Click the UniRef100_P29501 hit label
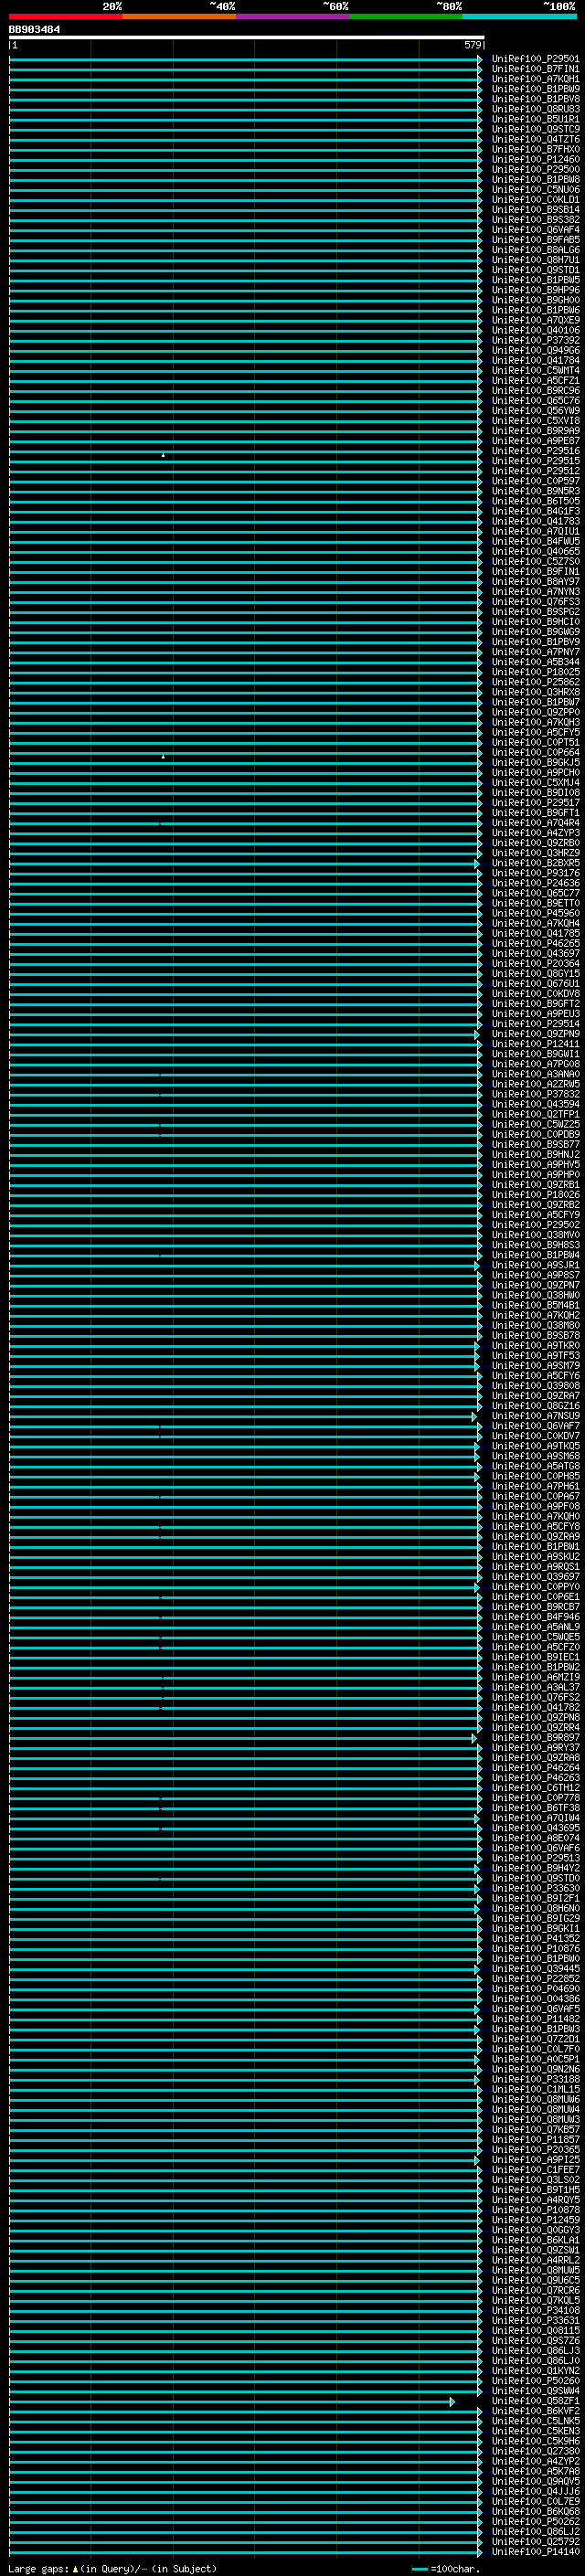Viewport: 585px width, 2576px height. [x=535, y=59]
